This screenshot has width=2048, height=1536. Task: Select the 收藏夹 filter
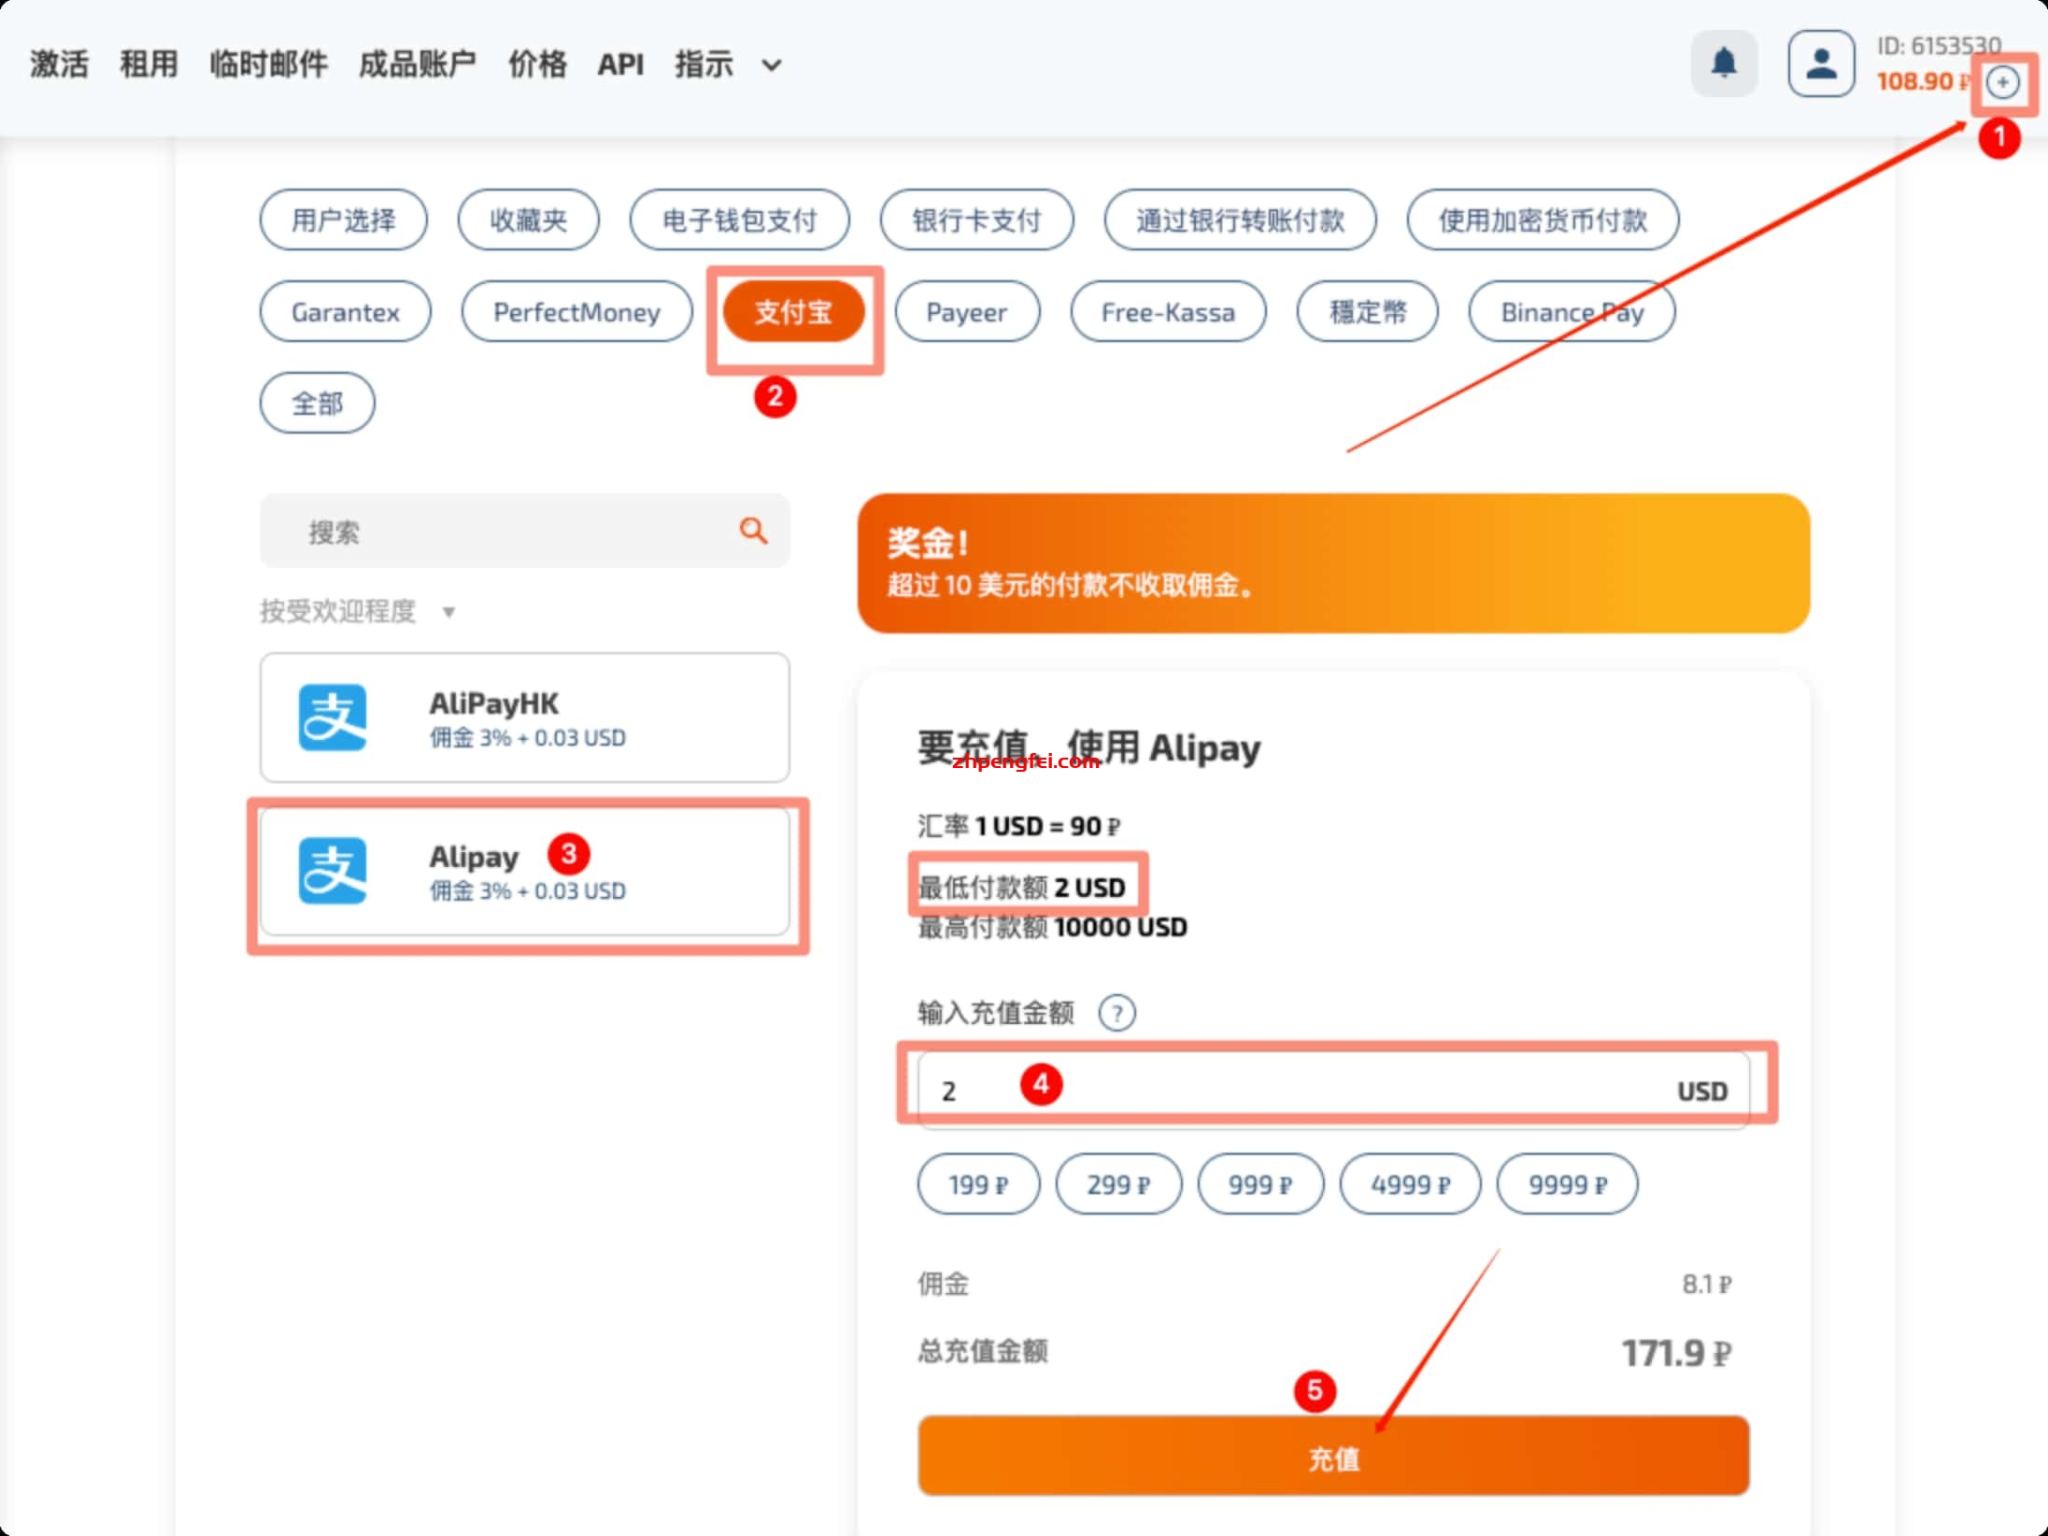(x=528, y=220)
